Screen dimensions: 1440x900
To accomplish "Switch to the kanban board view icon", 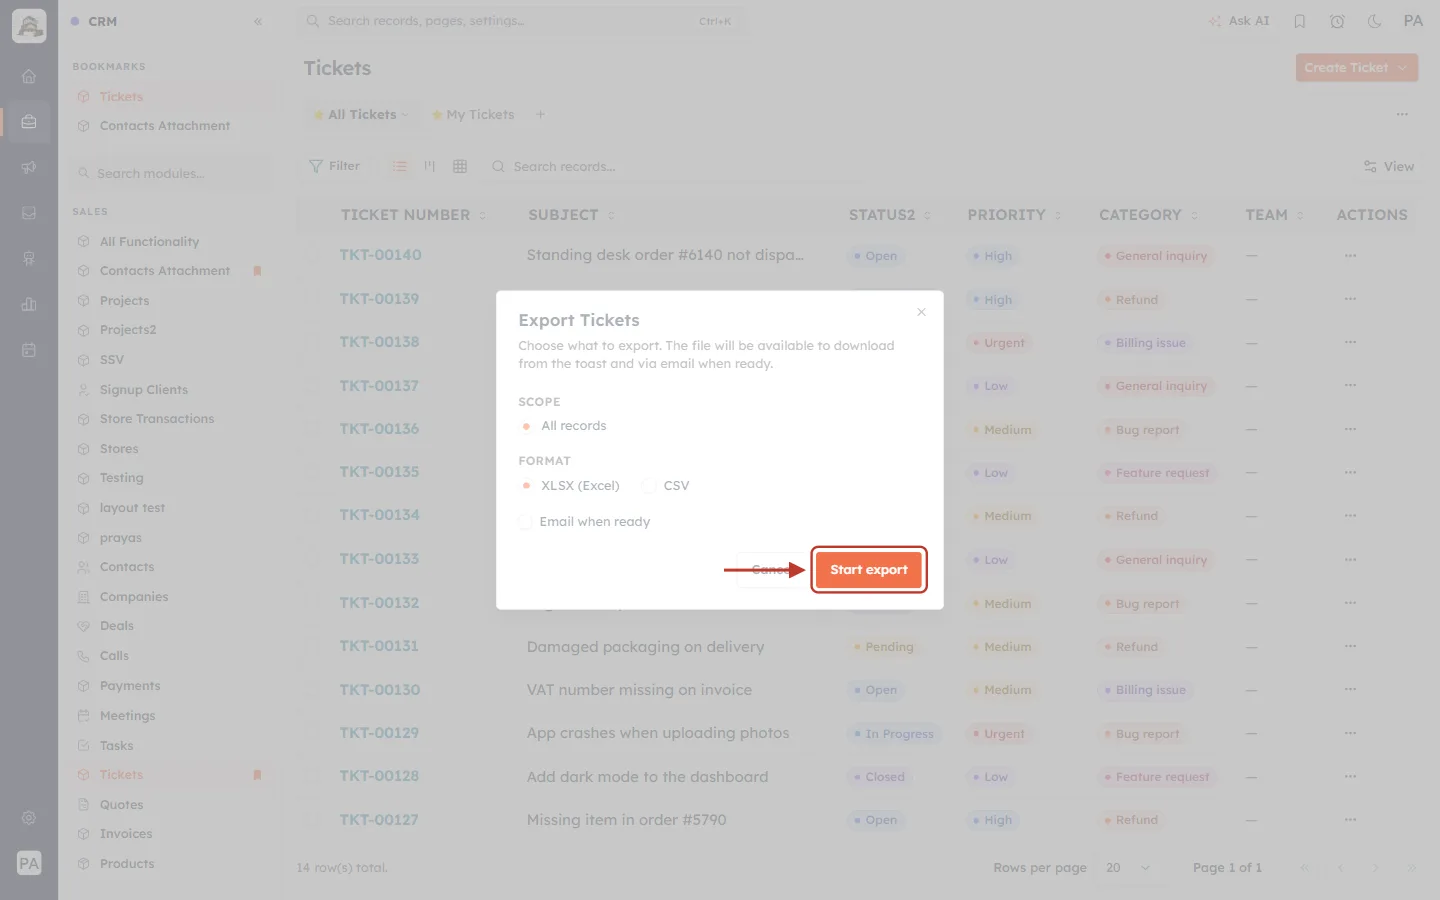I will 430,166.
